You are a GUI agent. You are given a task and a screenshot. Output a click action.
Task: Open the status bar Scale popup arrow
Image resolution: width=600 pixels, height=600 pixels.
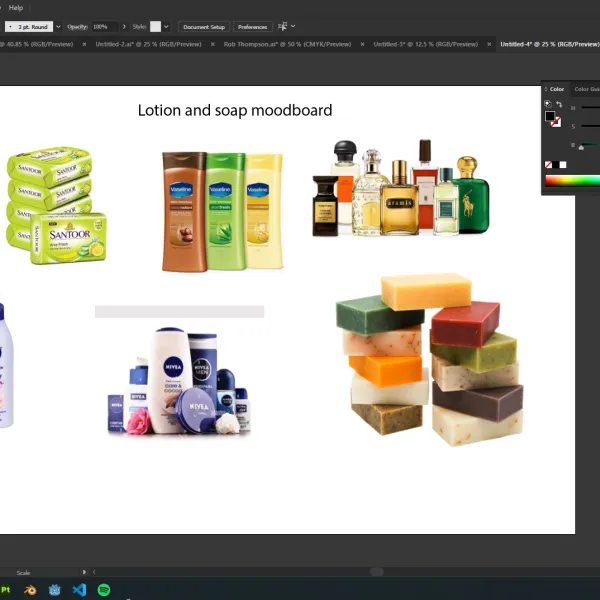click(84, 572)
